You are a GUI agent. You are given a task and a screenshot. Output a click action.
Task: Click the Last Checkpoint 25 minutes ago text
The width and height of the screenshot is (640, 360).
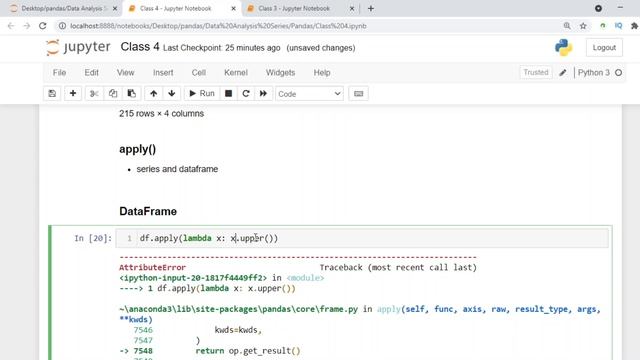[222, 48]
